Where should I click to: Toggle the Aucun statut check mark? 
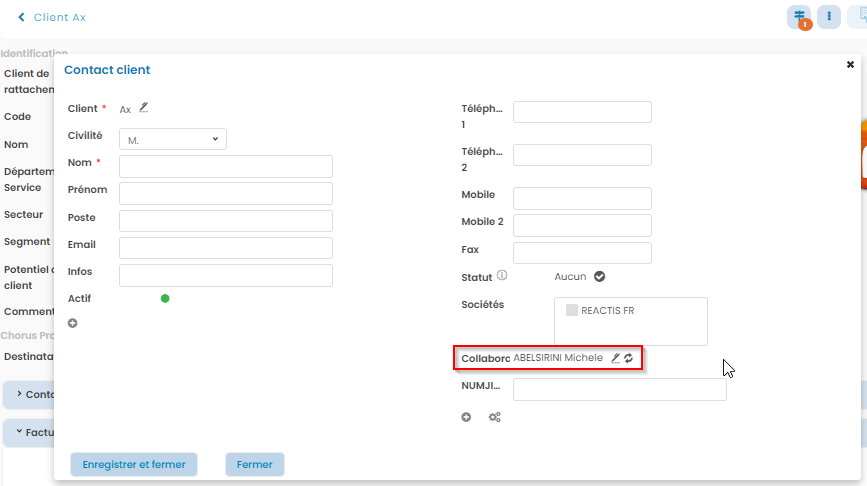pos(599,277)
